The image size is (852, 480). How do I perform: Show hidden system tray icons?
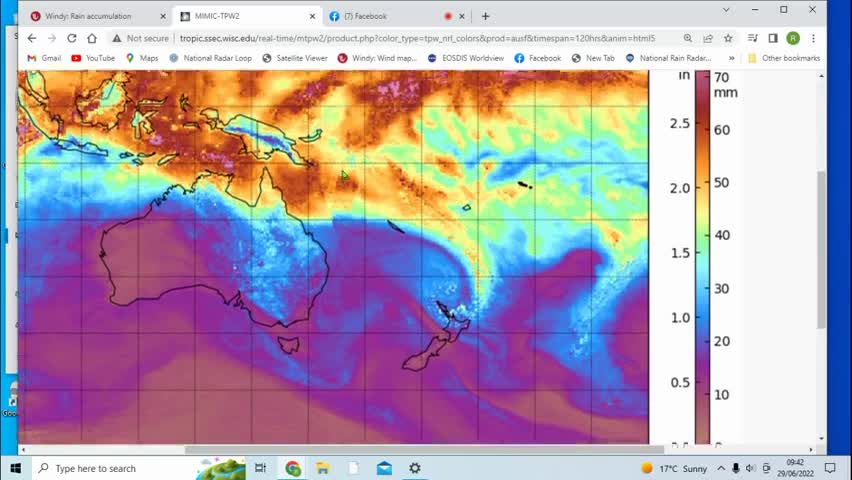point(721,468)
